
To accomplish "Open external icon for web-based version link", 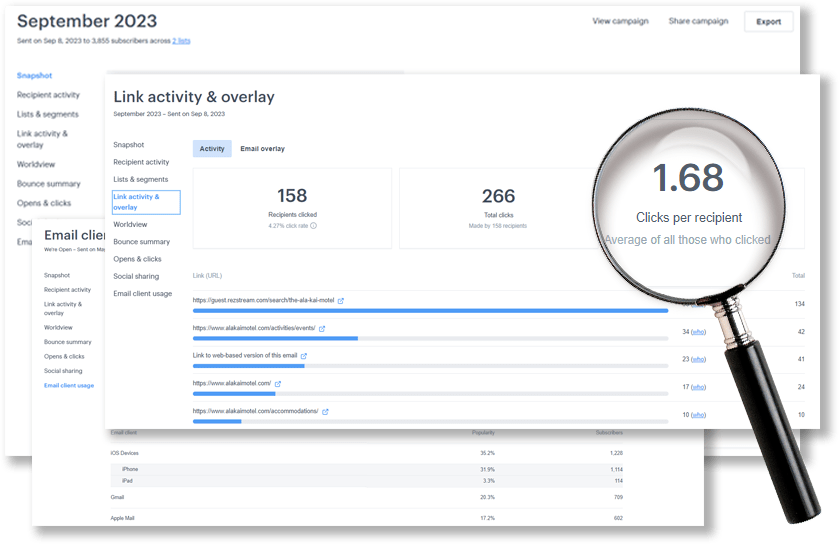I will tap(304, 355).
